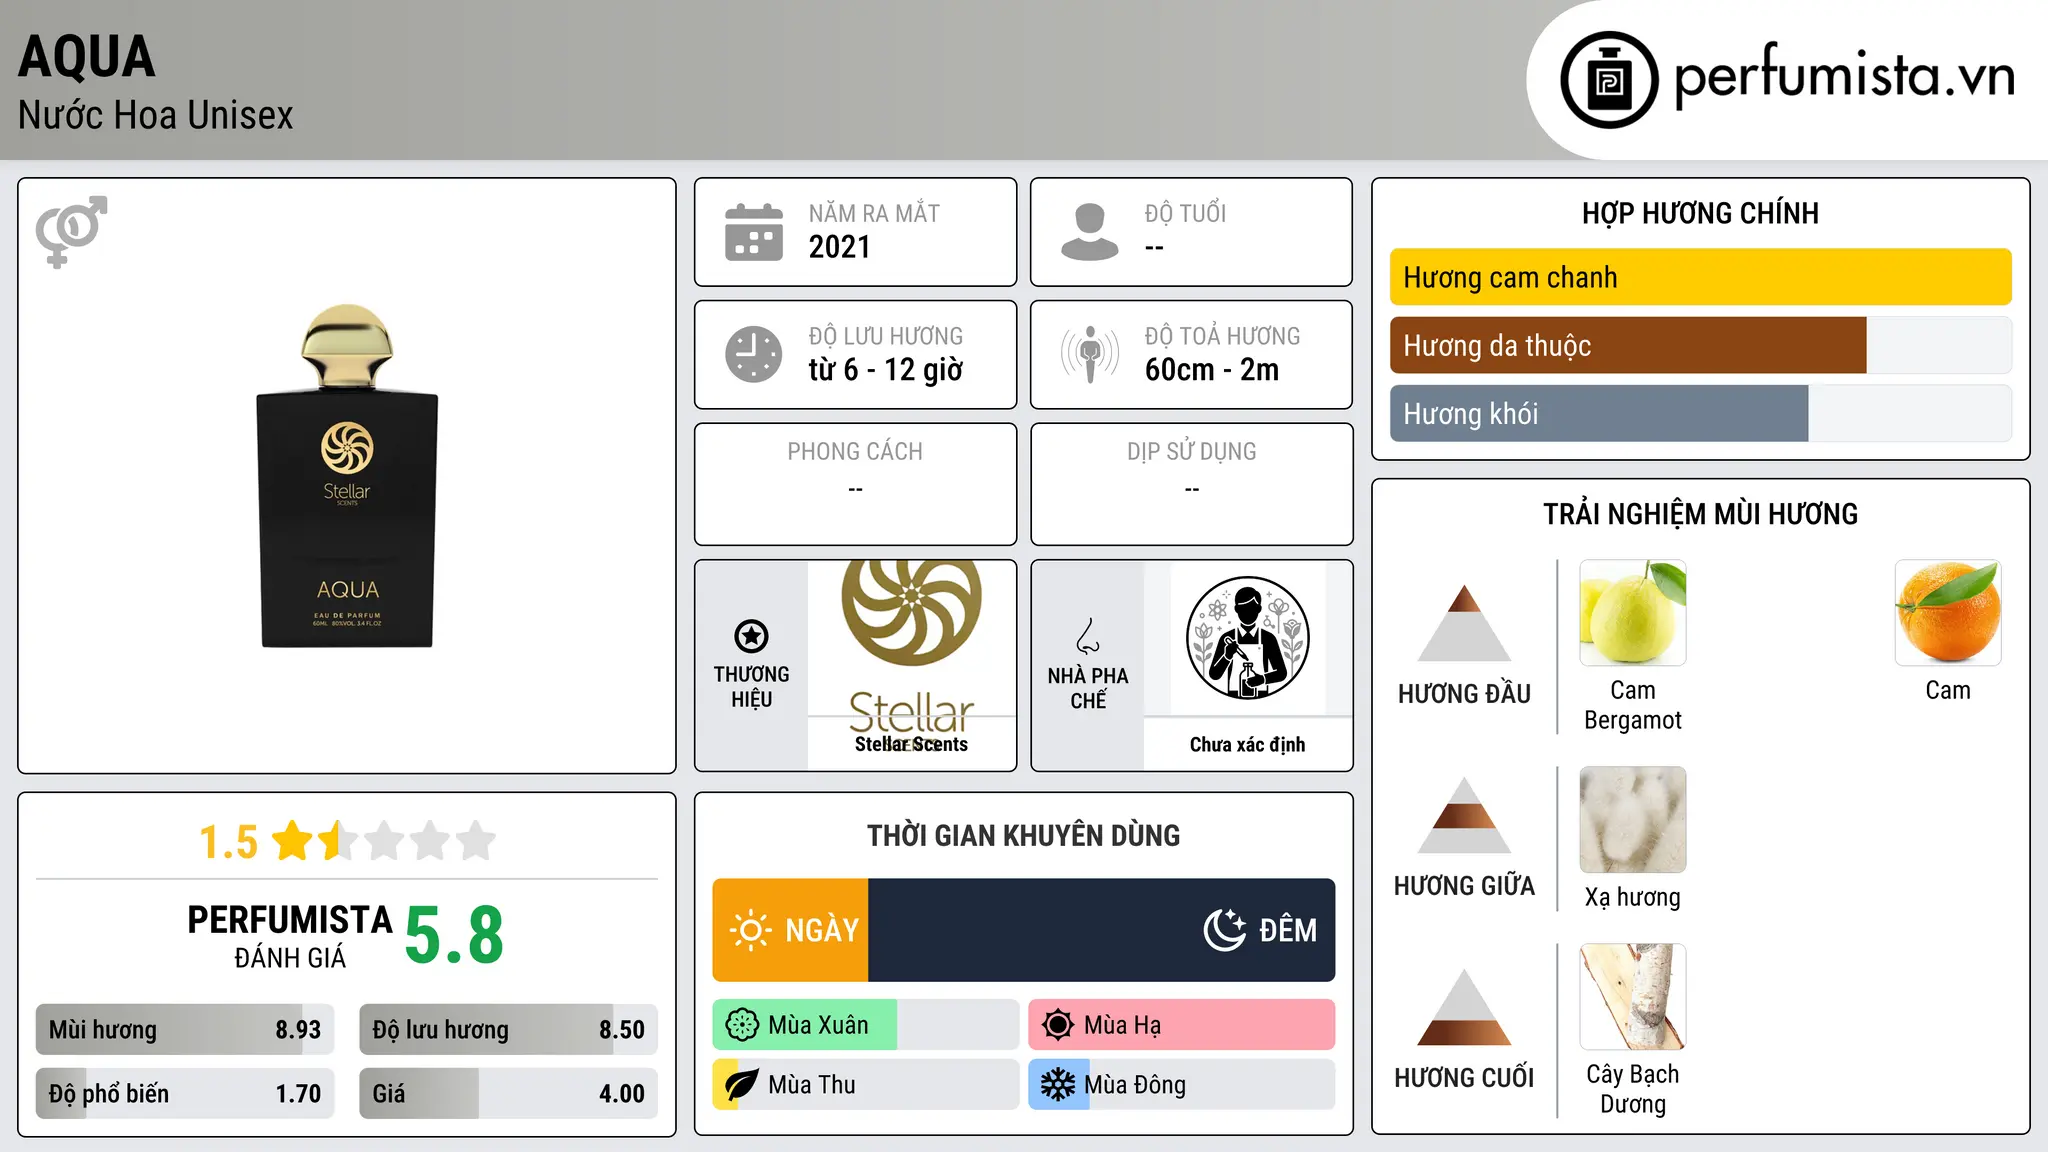Click the Hương cuối pyramid icon
This screenshot has width=2048, height=1152.
pyautogui.click(x=1464, y=1007)
